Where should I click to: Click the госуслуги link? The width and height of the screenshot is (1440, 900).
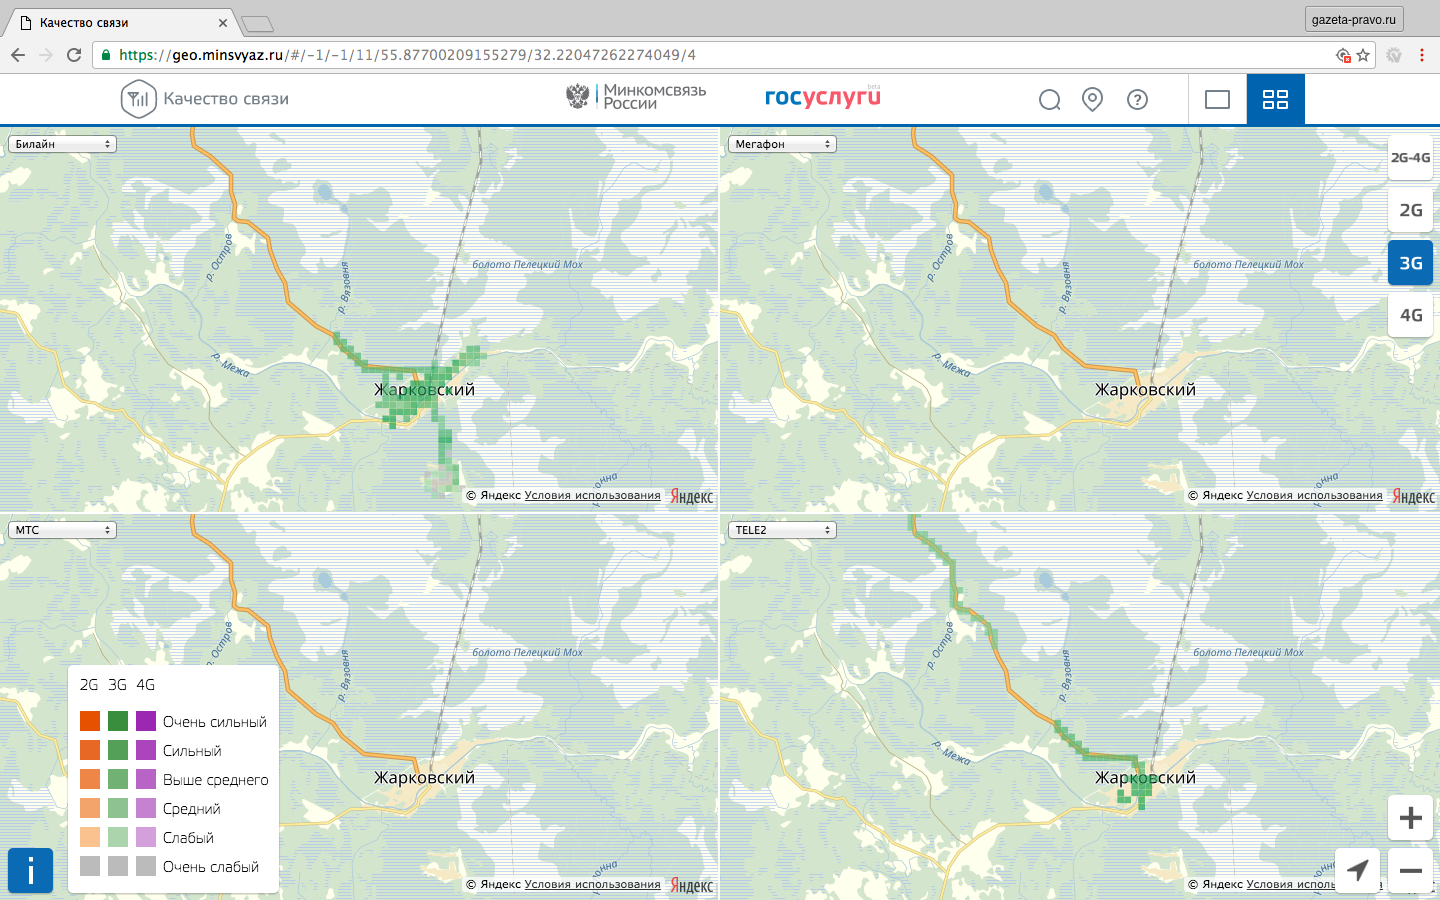click(x=823, y=97)
